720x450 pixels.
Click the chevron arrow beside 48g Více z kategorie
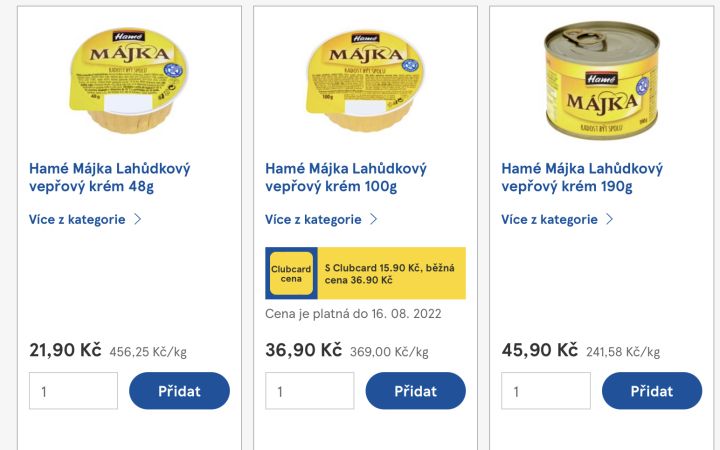pyautogui.click(x=137, y=219)
